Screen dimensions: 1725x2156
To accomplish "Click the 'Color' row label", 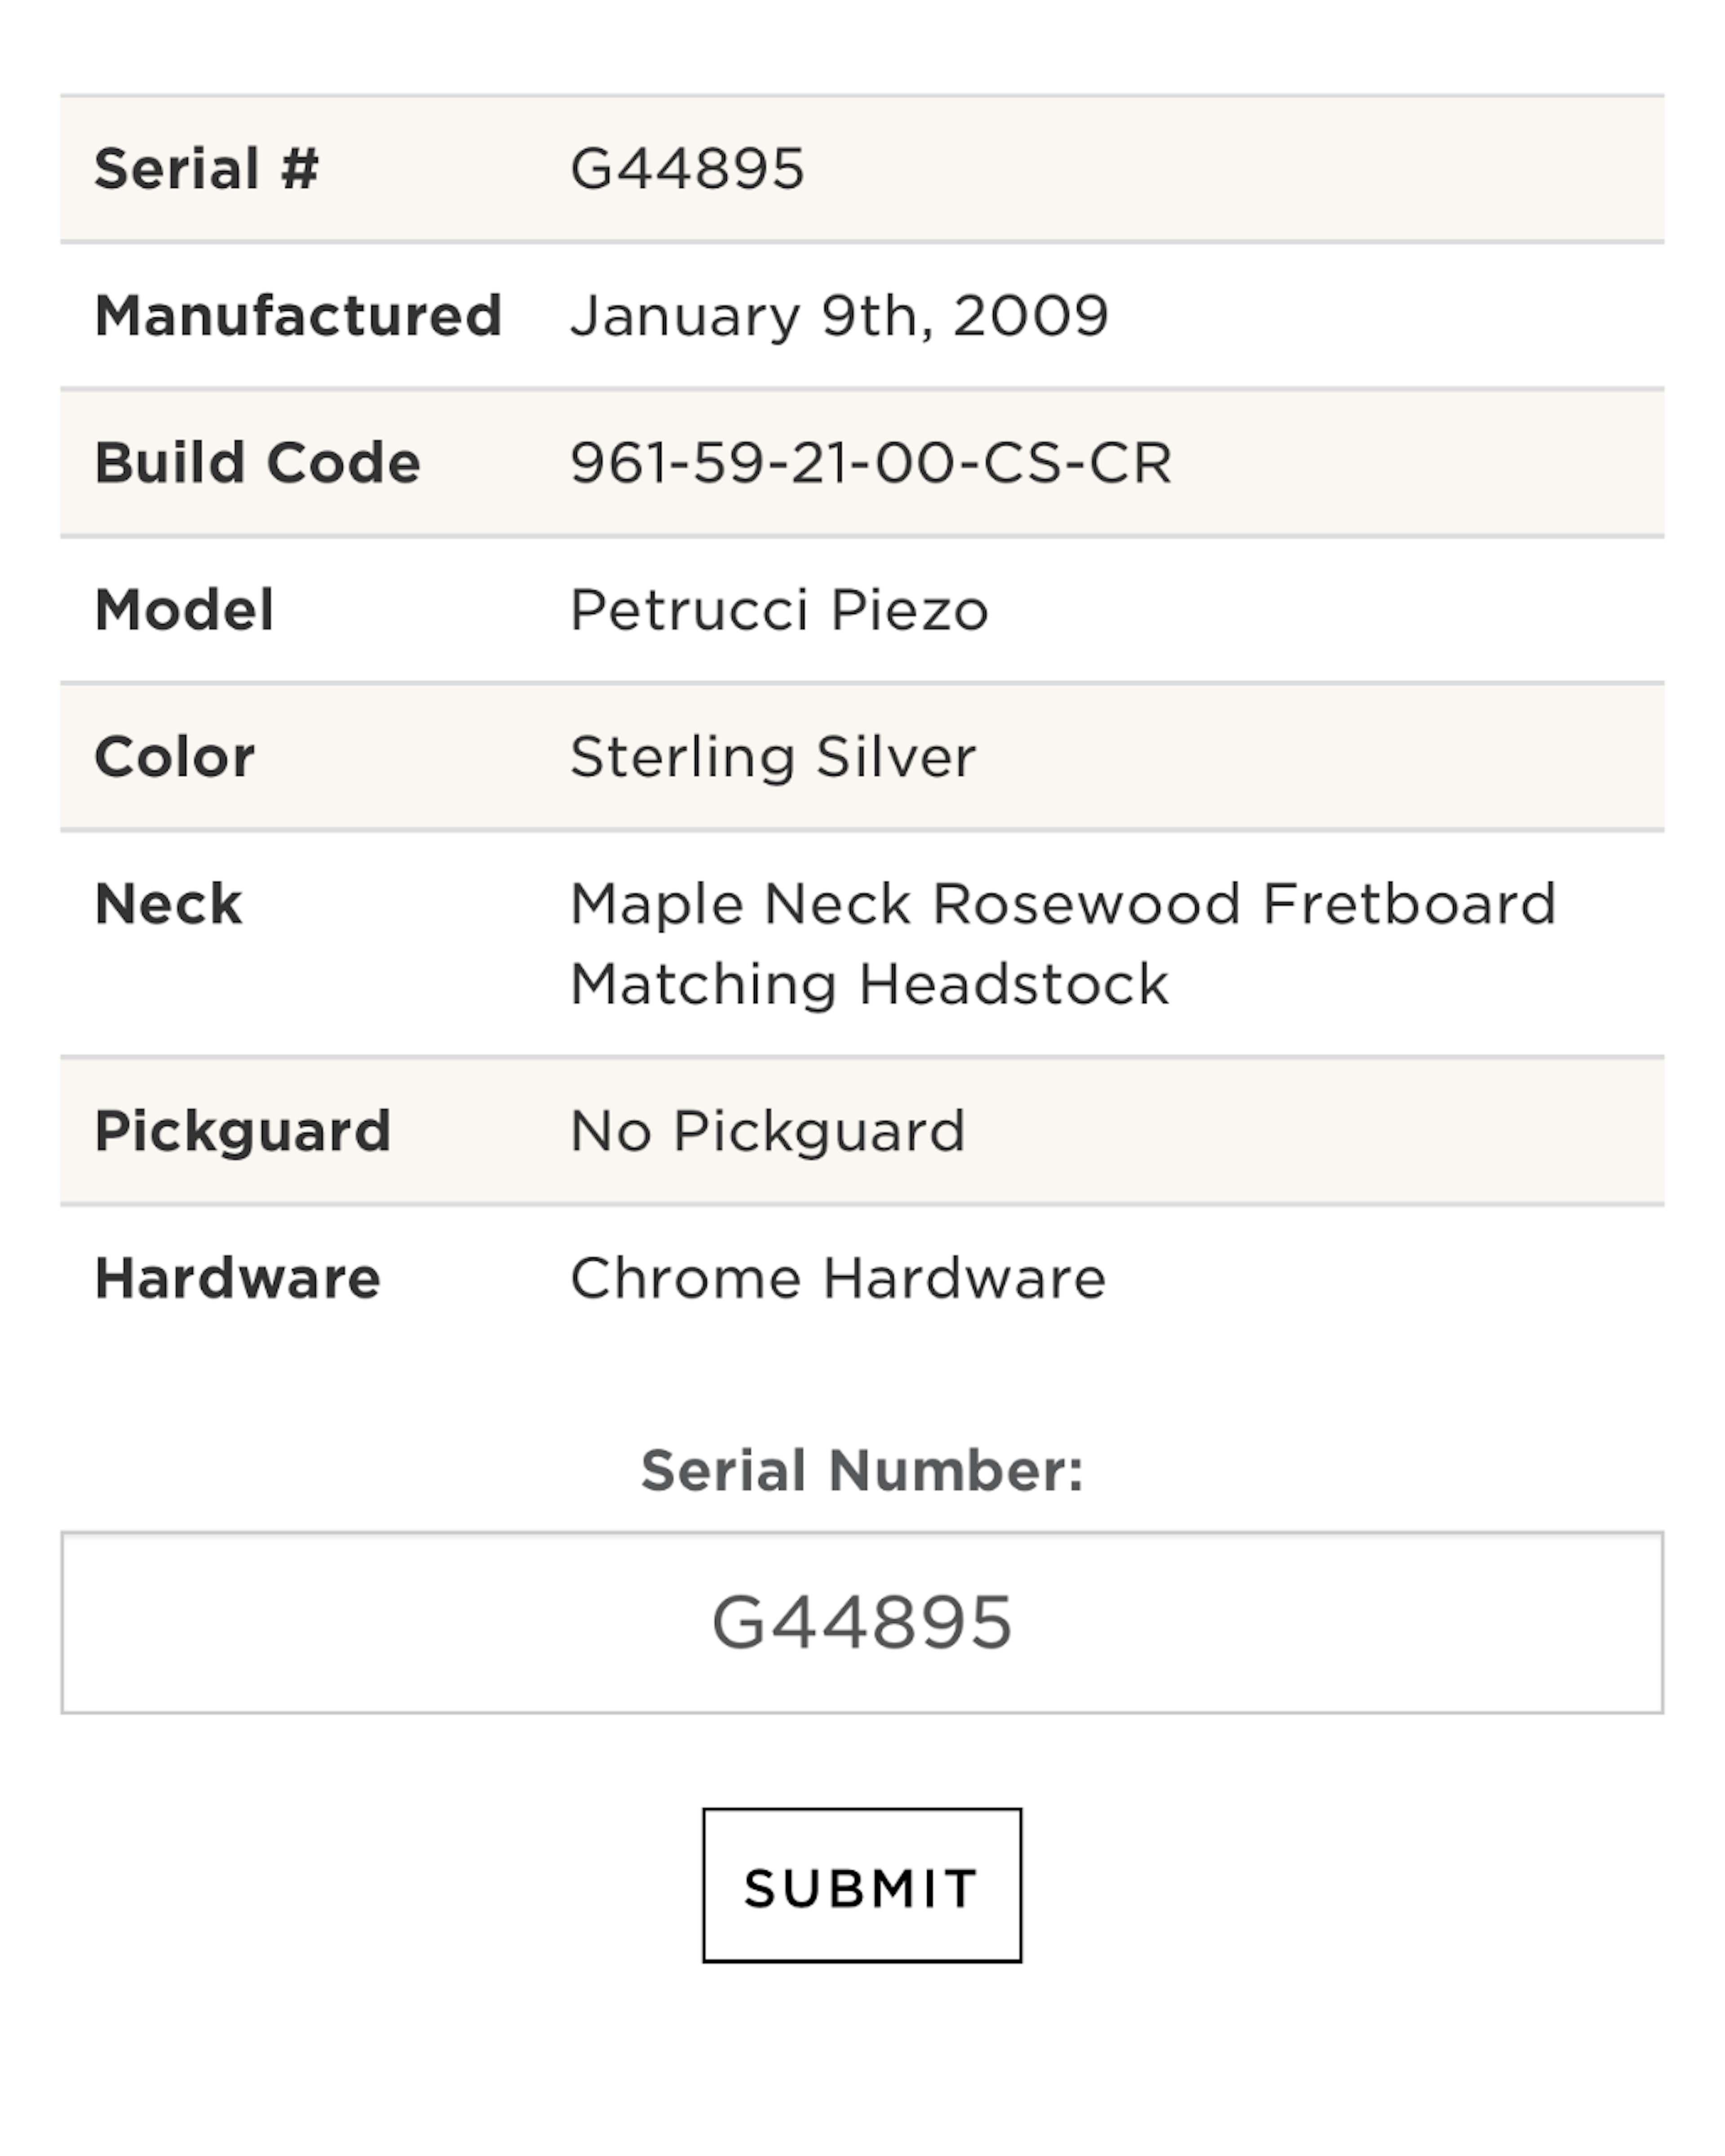I will click(x=174, y=757).
